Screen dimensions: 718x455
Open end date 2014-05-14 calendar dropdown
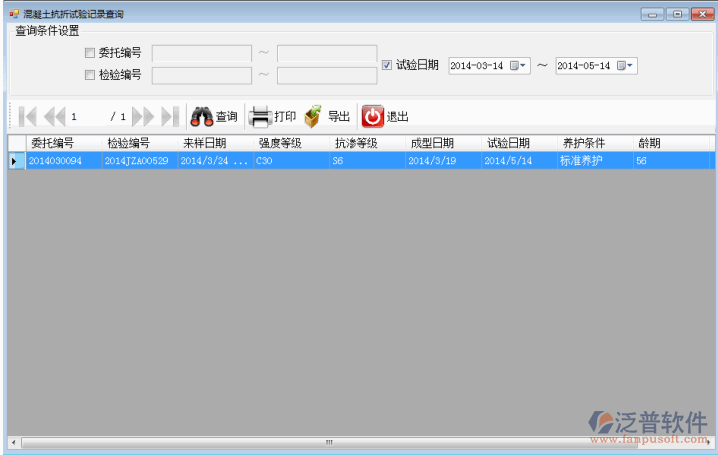coord(625,66)
